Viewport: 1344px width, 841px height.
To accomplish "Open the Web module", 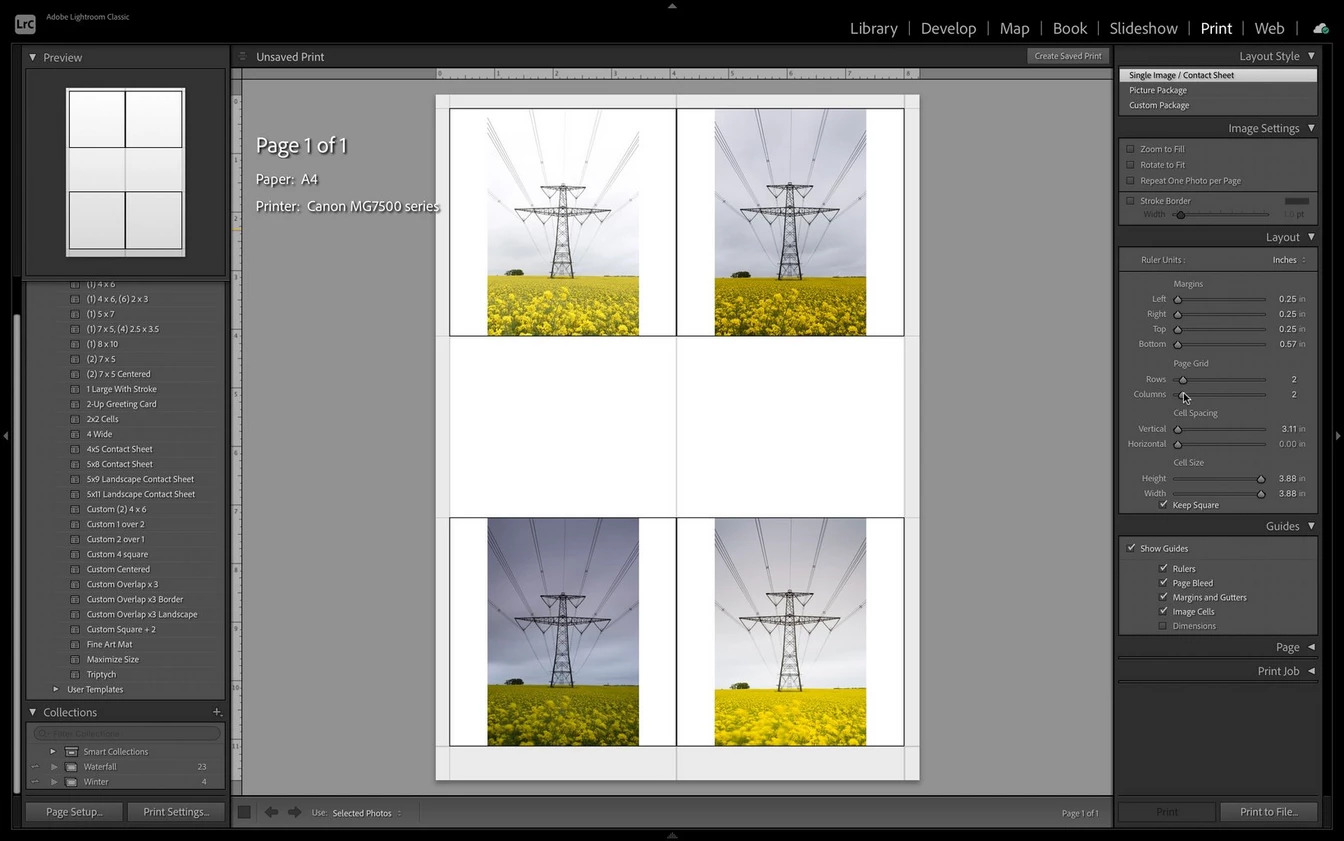I will click(x=1269, y=28).
